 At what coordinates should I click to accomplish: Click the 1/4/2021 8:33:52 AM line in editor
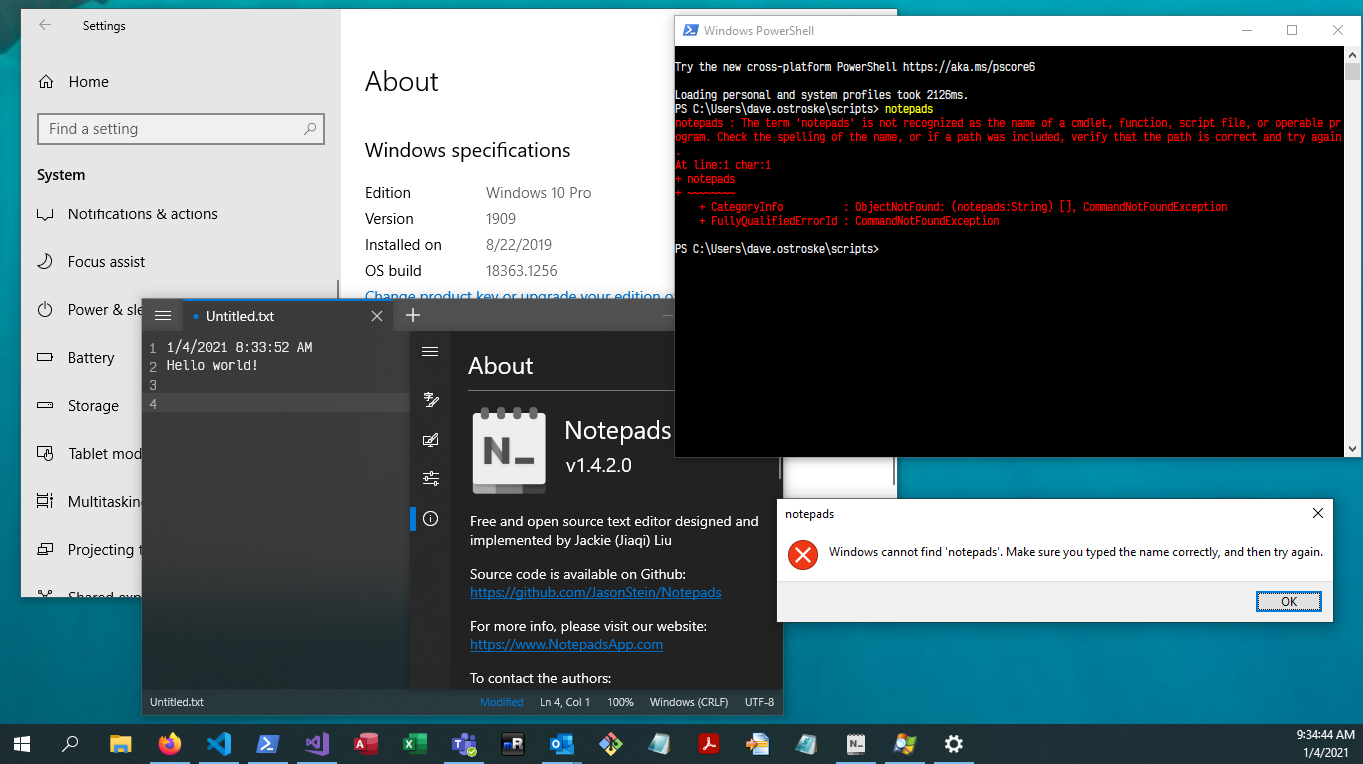pyautogui.click(x=239, y=347)
